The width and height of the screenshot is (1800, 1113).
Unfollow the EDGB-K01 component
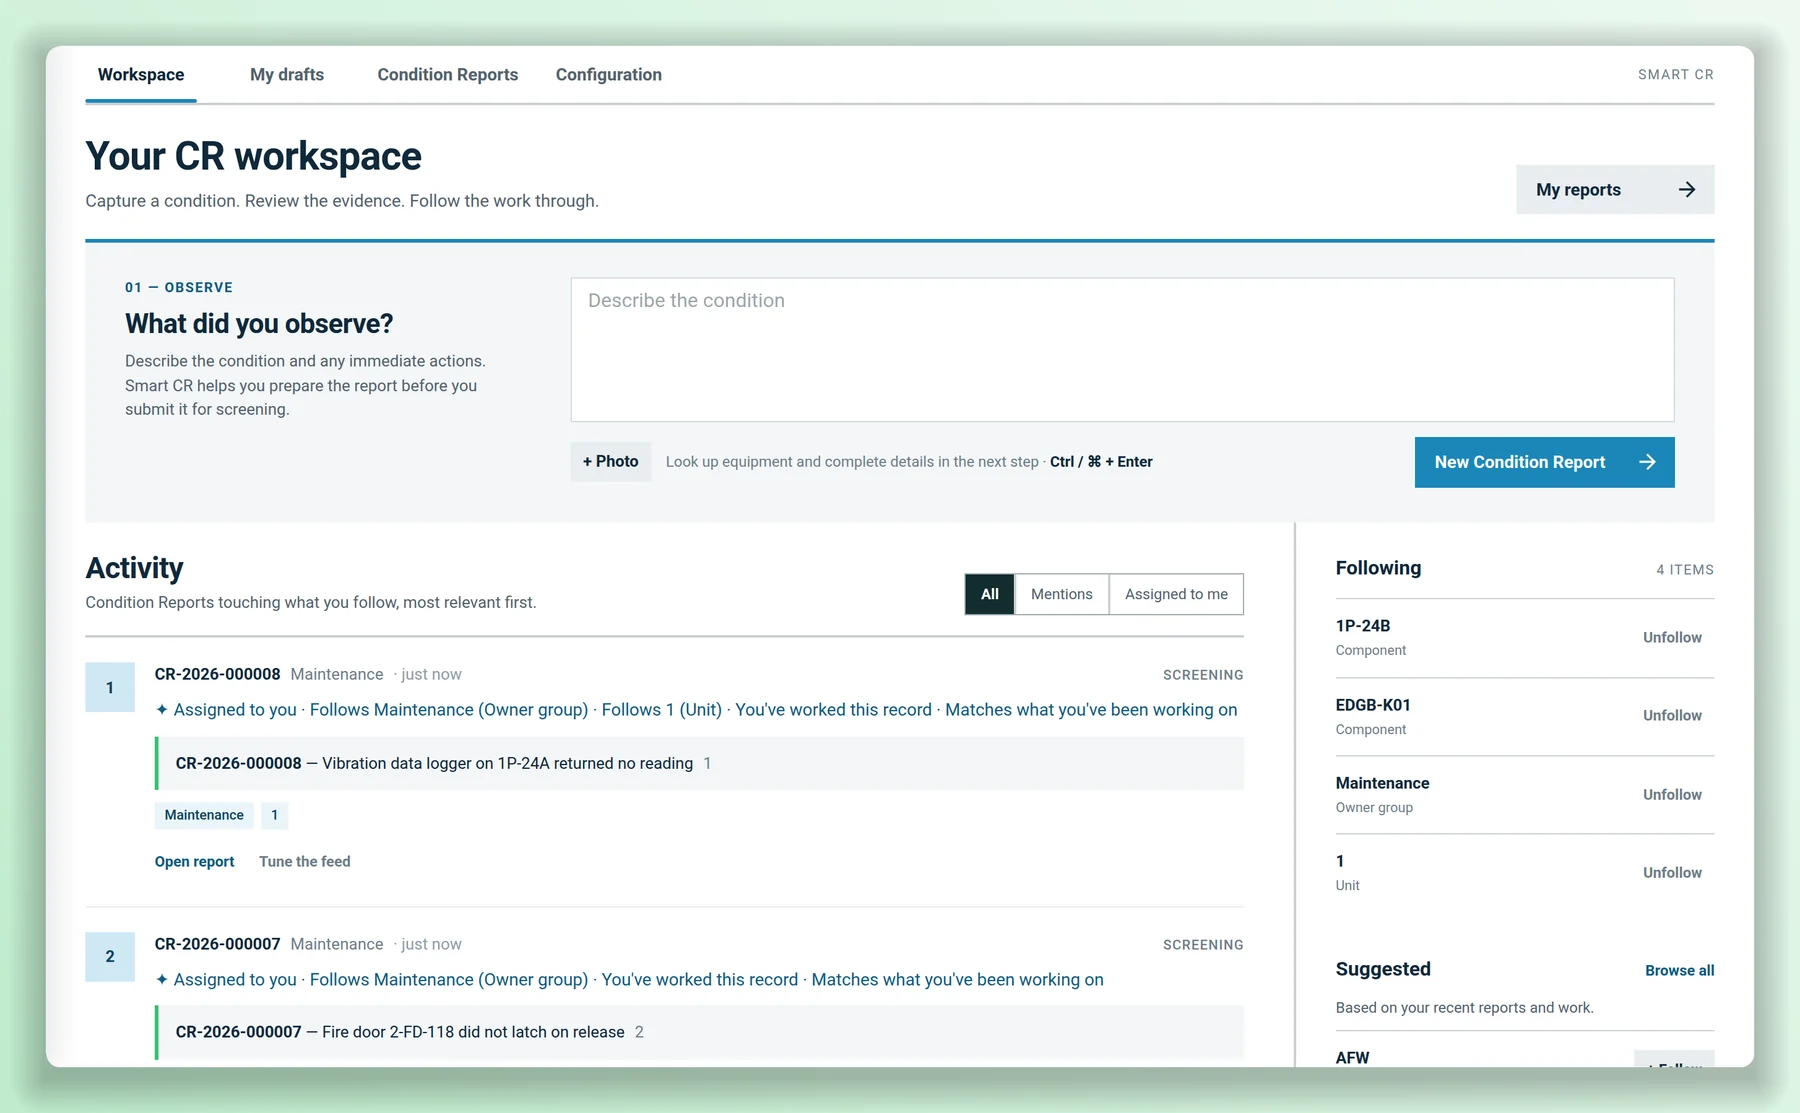pos(1672,716)
